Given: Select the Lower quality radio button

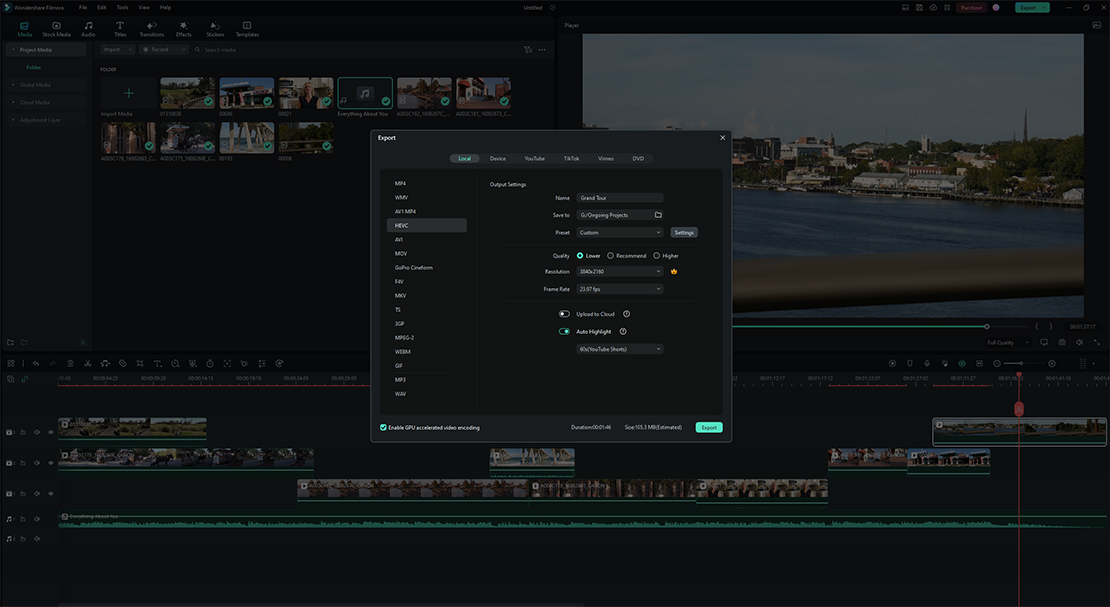Looking at the screenshot, I should pyautogui.click(x=580, y=256).
